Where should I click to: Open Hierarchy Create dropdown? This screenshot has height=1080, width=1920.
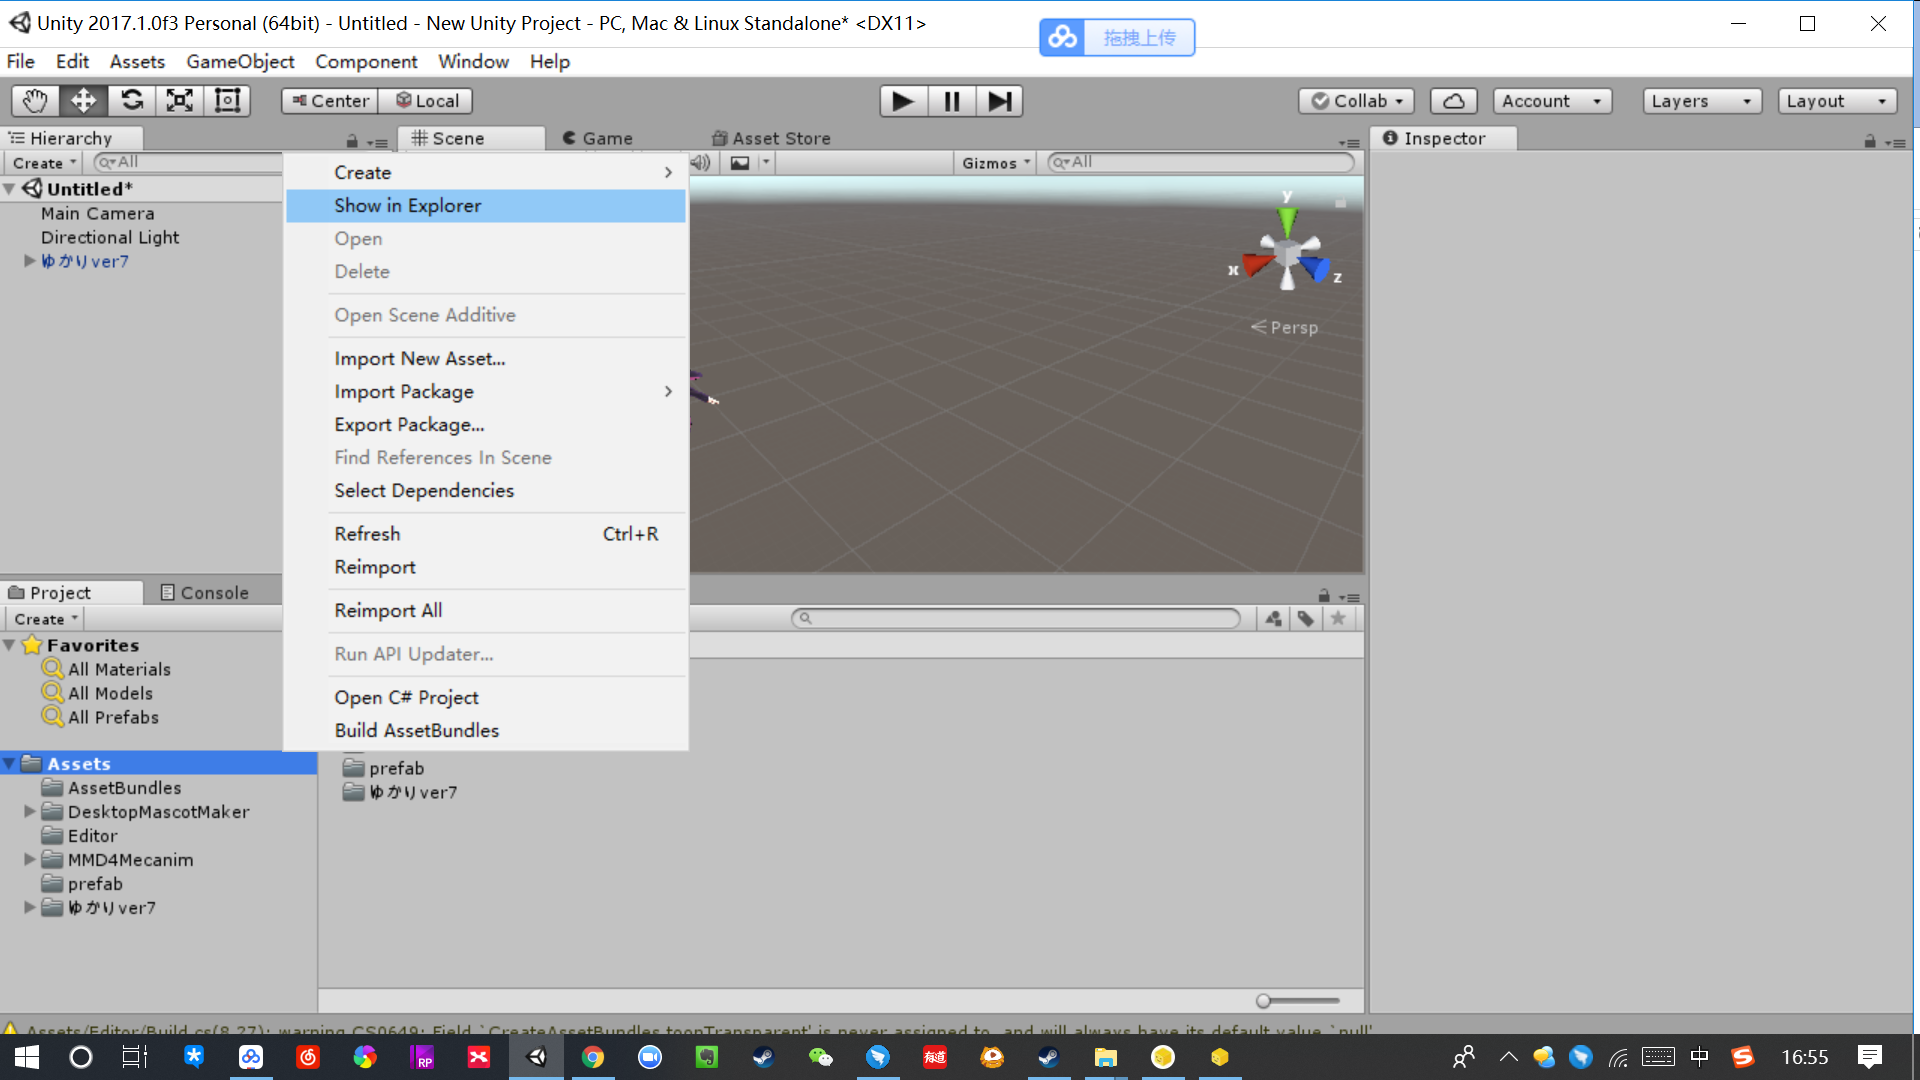click(x=45, y=163)
